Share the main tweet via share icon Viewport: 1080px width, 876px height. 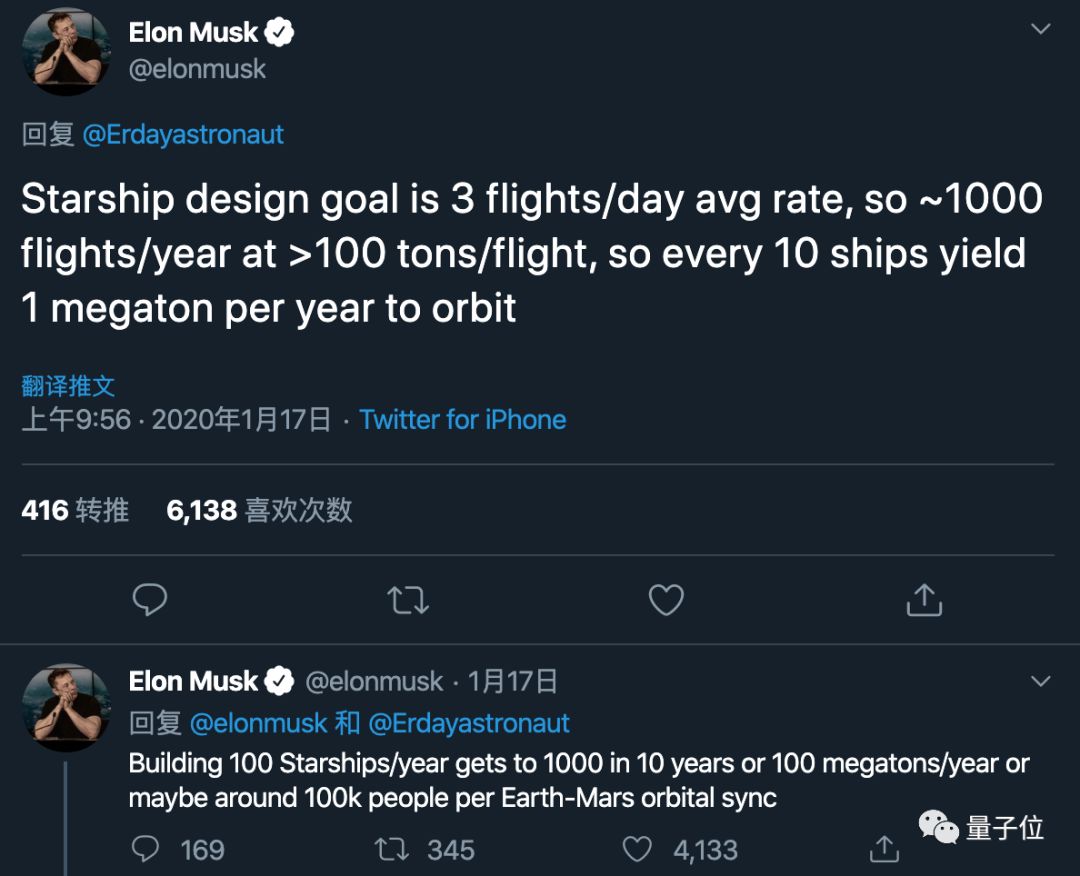pyautogui.click(x=924, y=600)
